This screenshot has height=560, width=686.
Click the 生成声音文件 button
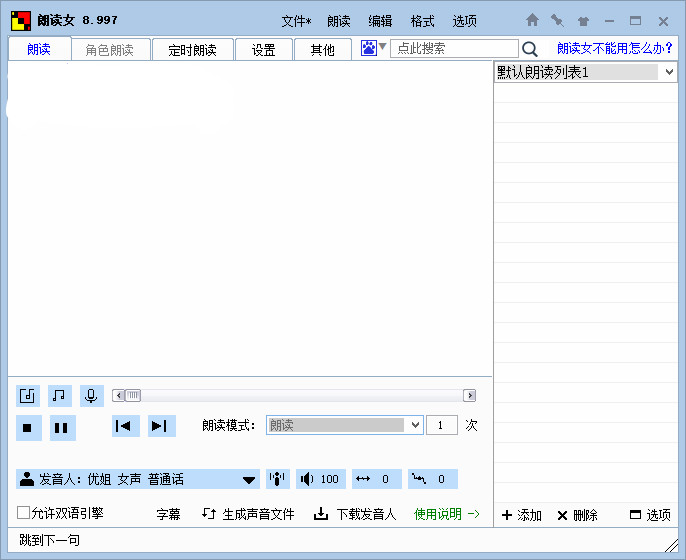(249, 514)
